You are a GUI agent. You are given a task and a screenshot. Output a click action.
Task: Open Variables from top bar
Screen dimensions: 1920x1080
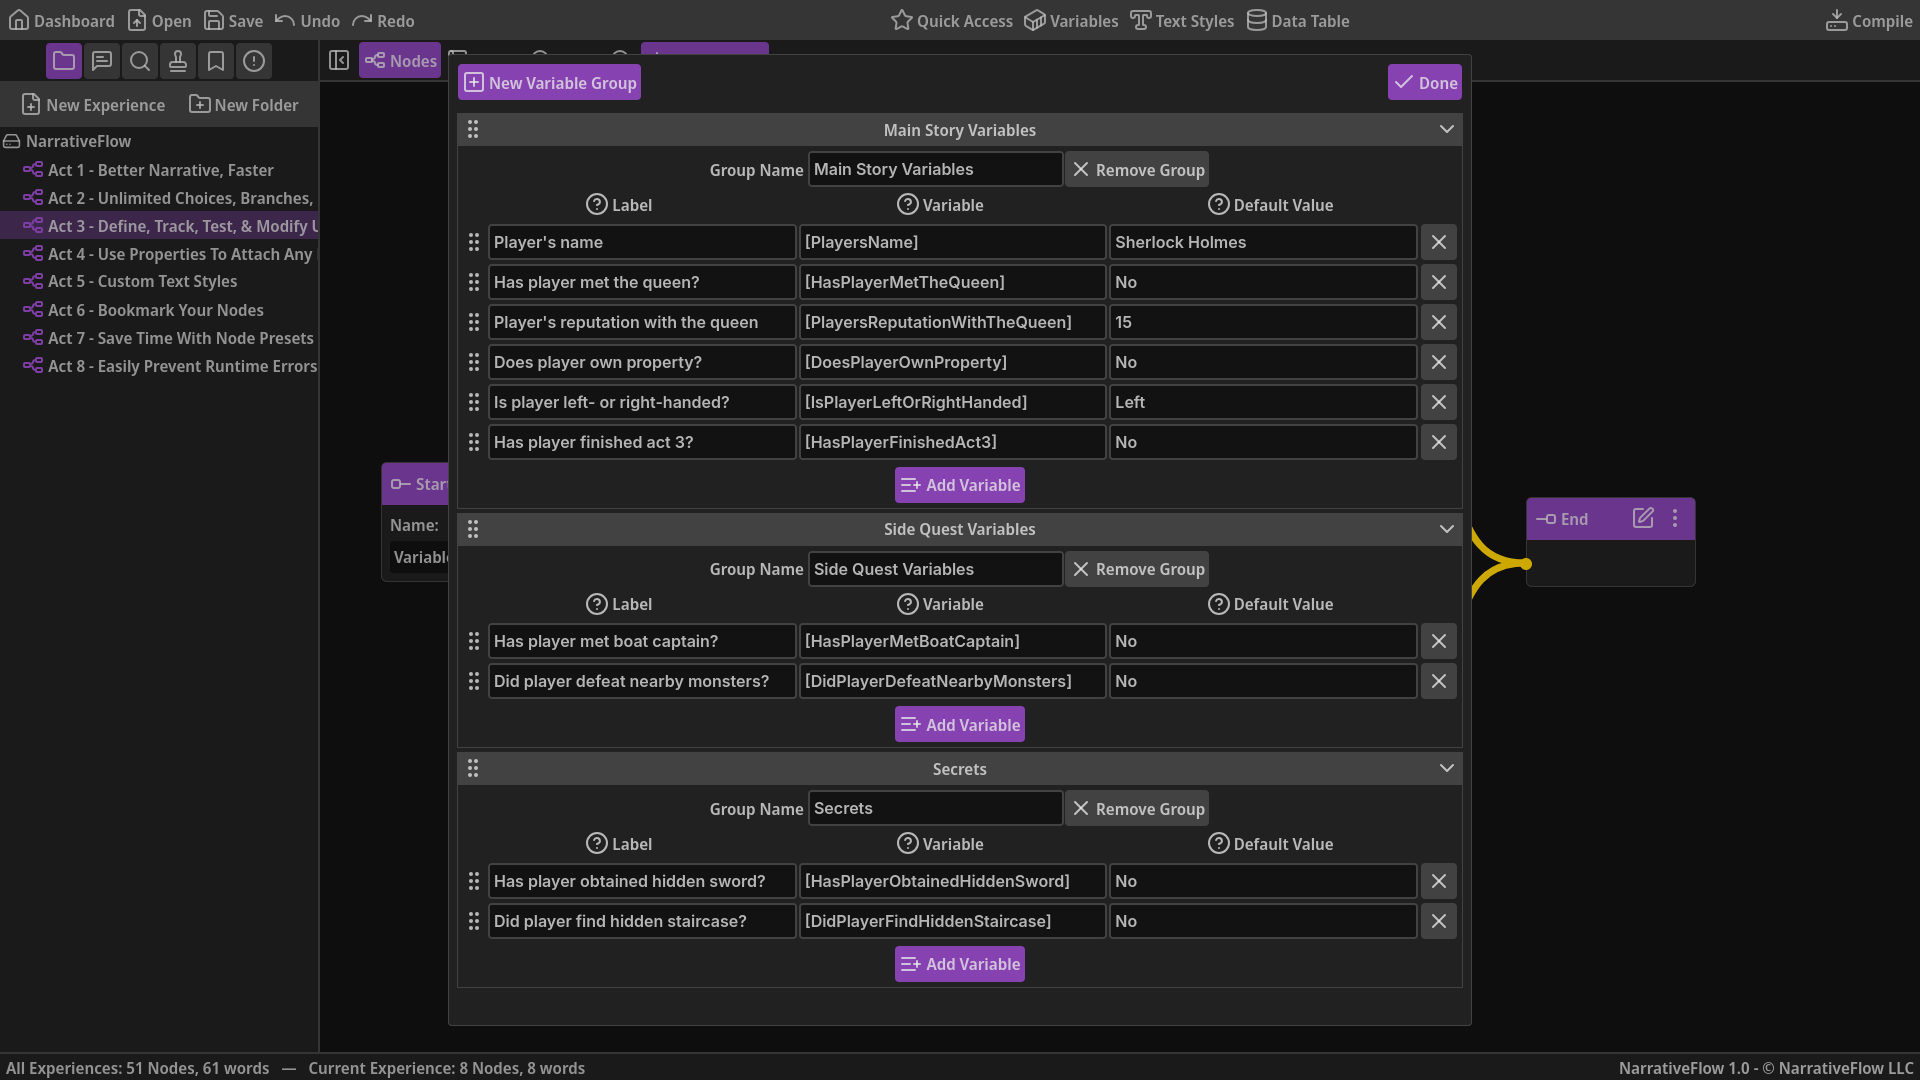1071,20
